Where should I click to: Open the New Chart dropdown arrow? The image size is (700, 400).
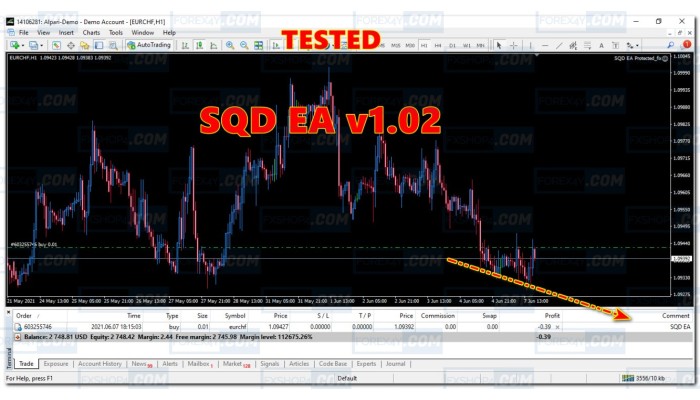click(23, 46)
